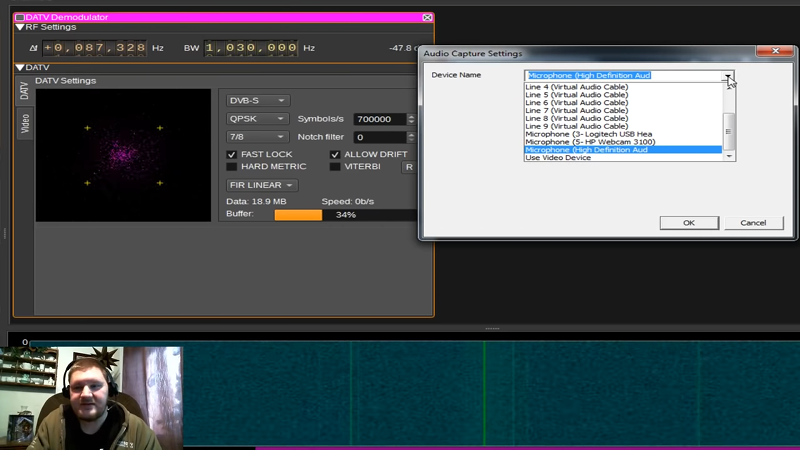Screen dimensions: 800x450
Task: Close the DATV Demodulator panel
Action: pyautogui.click(x=427, y=17)
